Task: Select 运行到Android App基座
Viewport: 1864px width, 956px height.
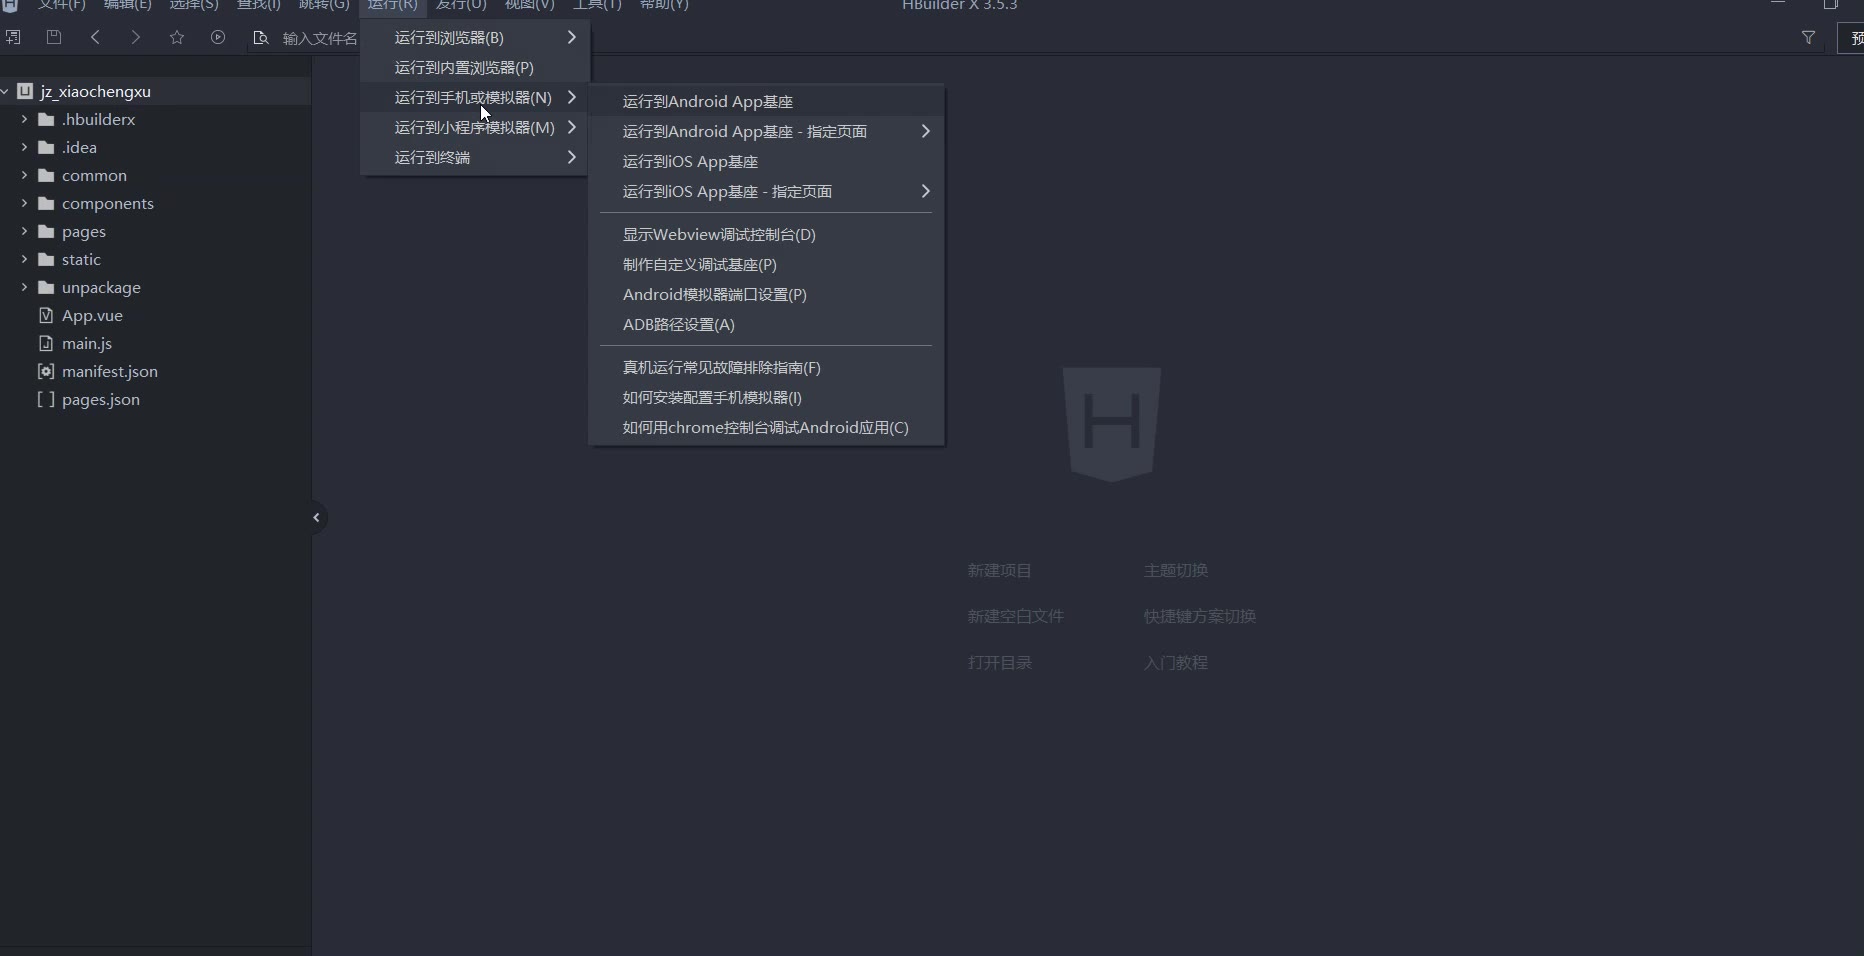Action: (x=767, y=101)
